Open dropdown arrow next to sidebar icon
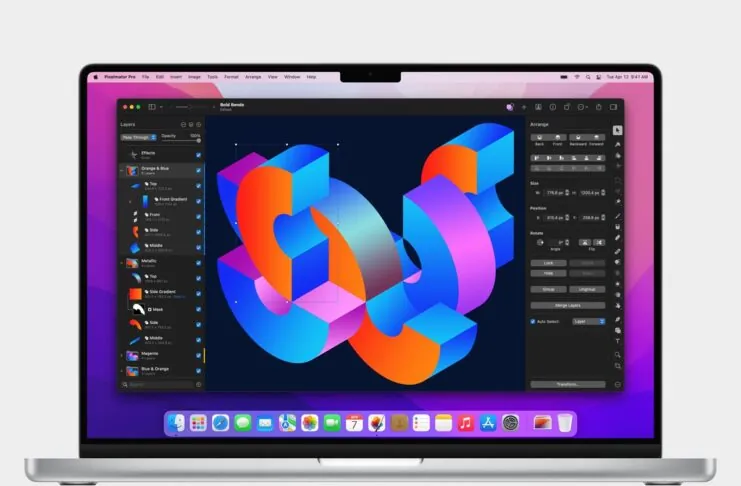 (161, 107)
